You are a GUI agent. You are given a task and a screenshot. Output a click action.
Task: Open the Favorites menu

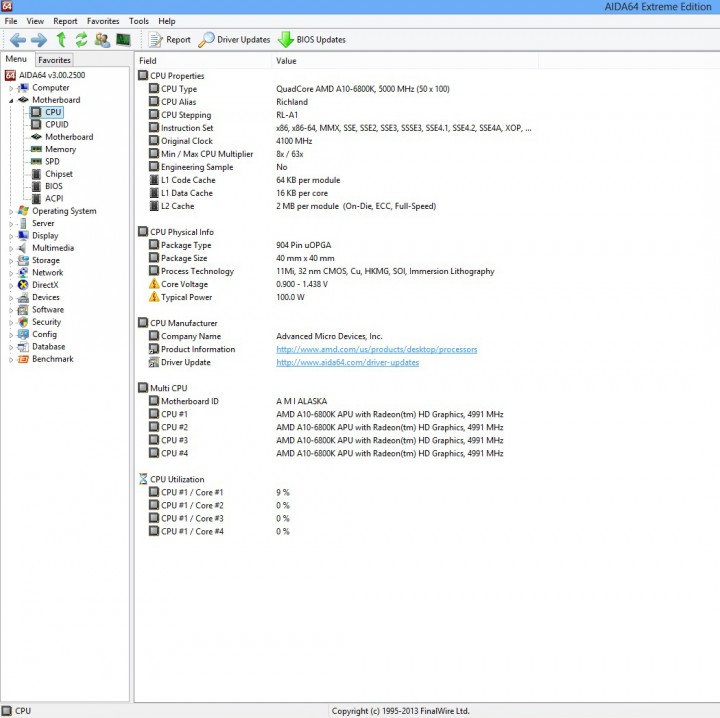click(x=103, y=21)
